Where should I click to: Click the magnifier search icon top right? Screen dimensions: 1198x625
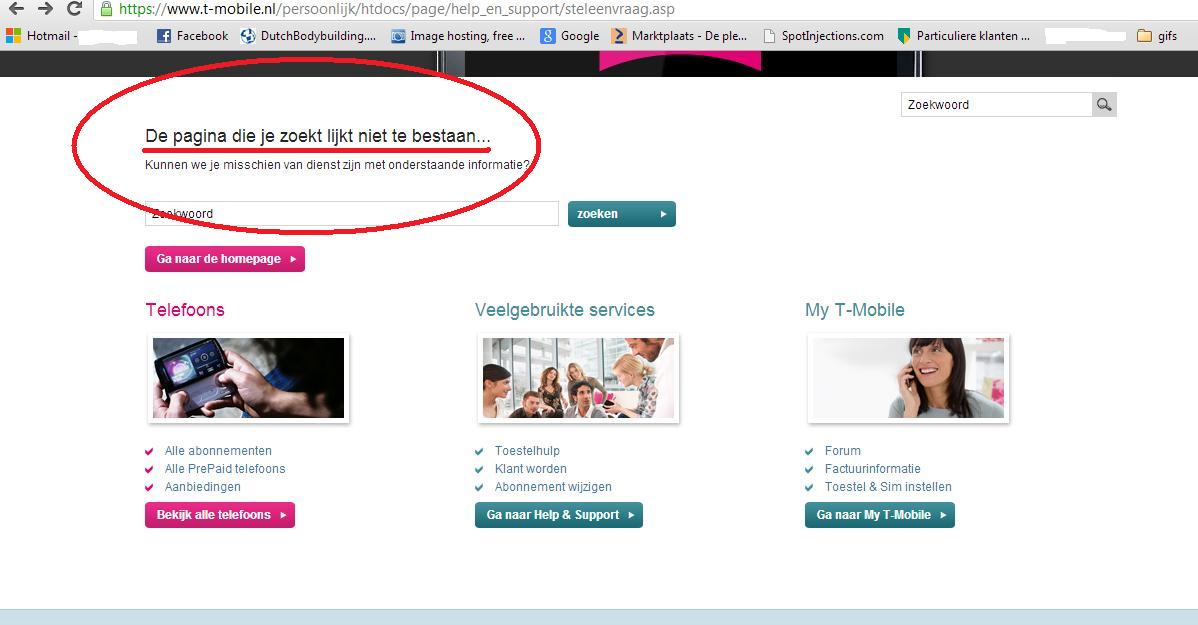[1104, 105]
